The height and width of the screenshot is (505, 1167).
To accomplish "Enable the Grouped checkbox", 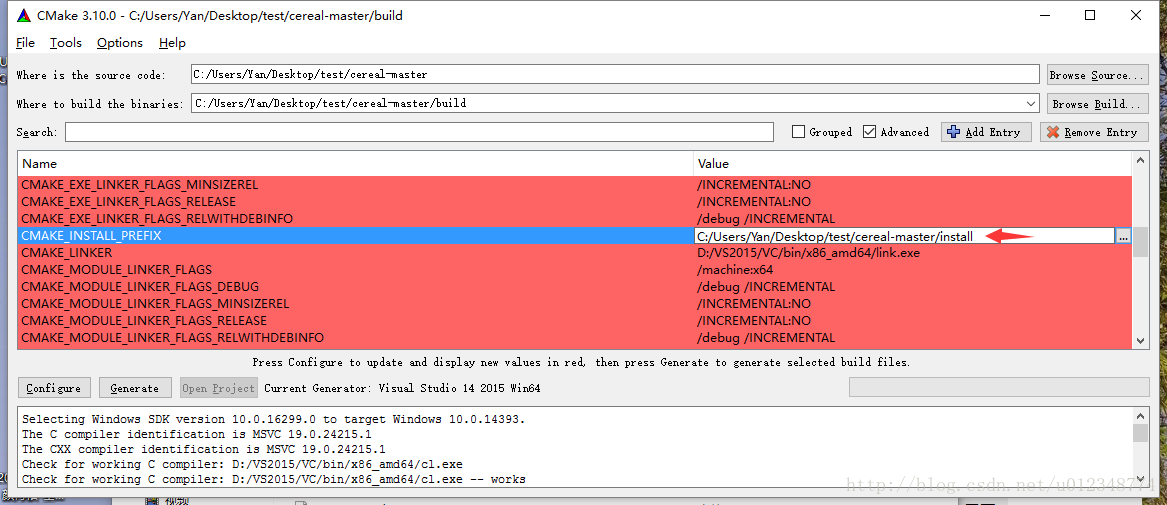I will [799, 132].
